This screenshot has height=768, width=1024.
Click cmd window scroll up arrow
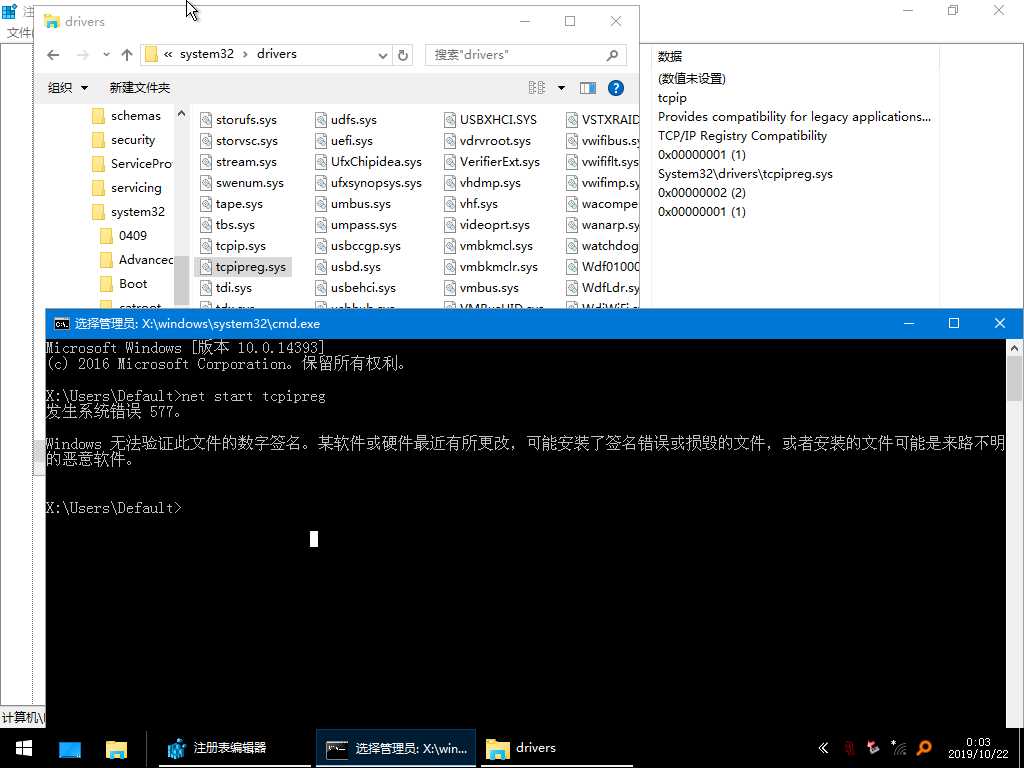(x=1015, y=348)
